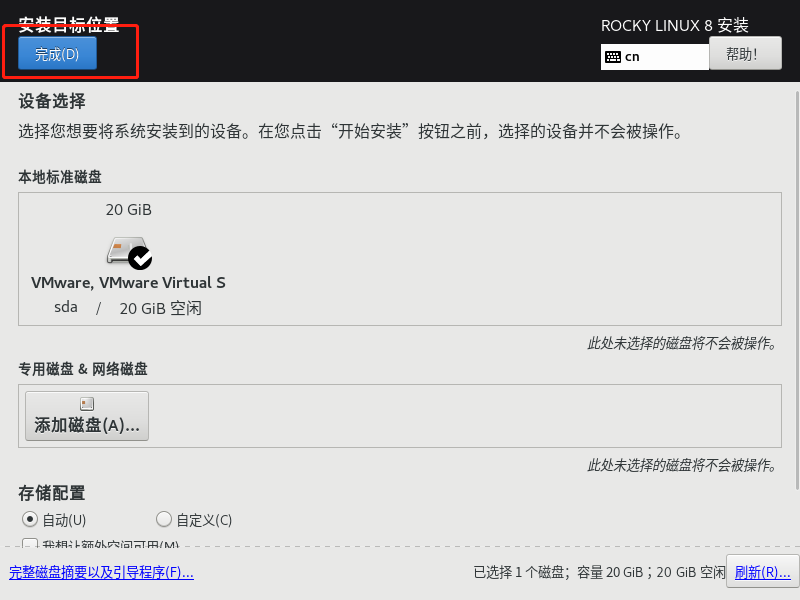Click the blue 完成(D) button
The image size is (800, 600).
(57, 53)
